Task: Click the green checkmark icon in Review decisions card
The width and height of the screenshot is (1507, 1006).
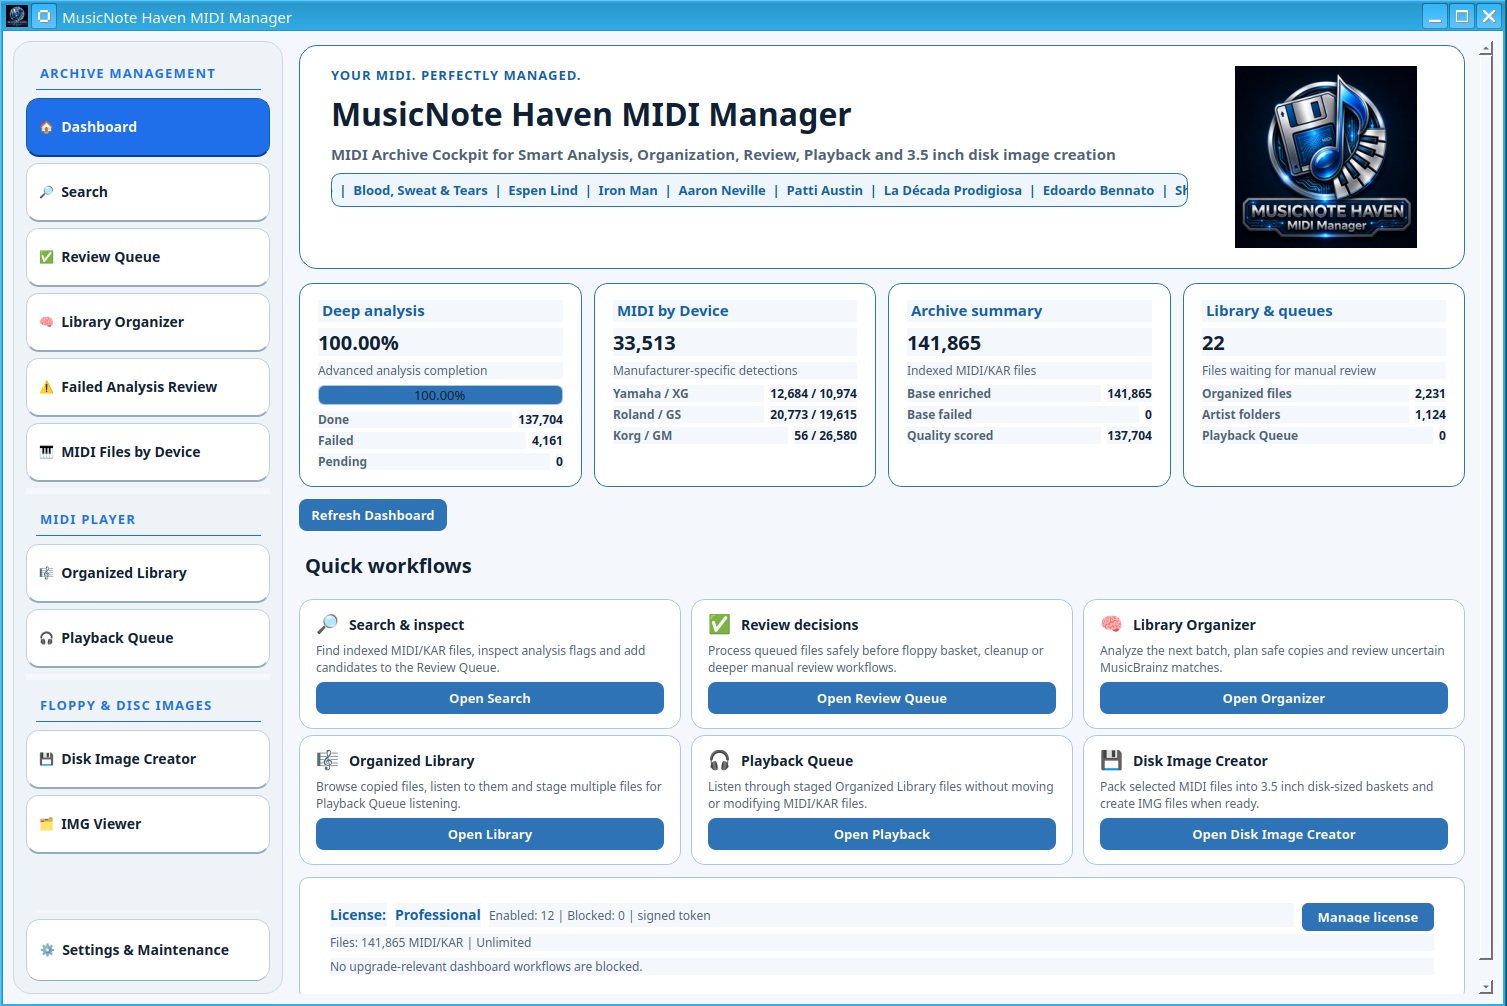Action: pos(719,624)
